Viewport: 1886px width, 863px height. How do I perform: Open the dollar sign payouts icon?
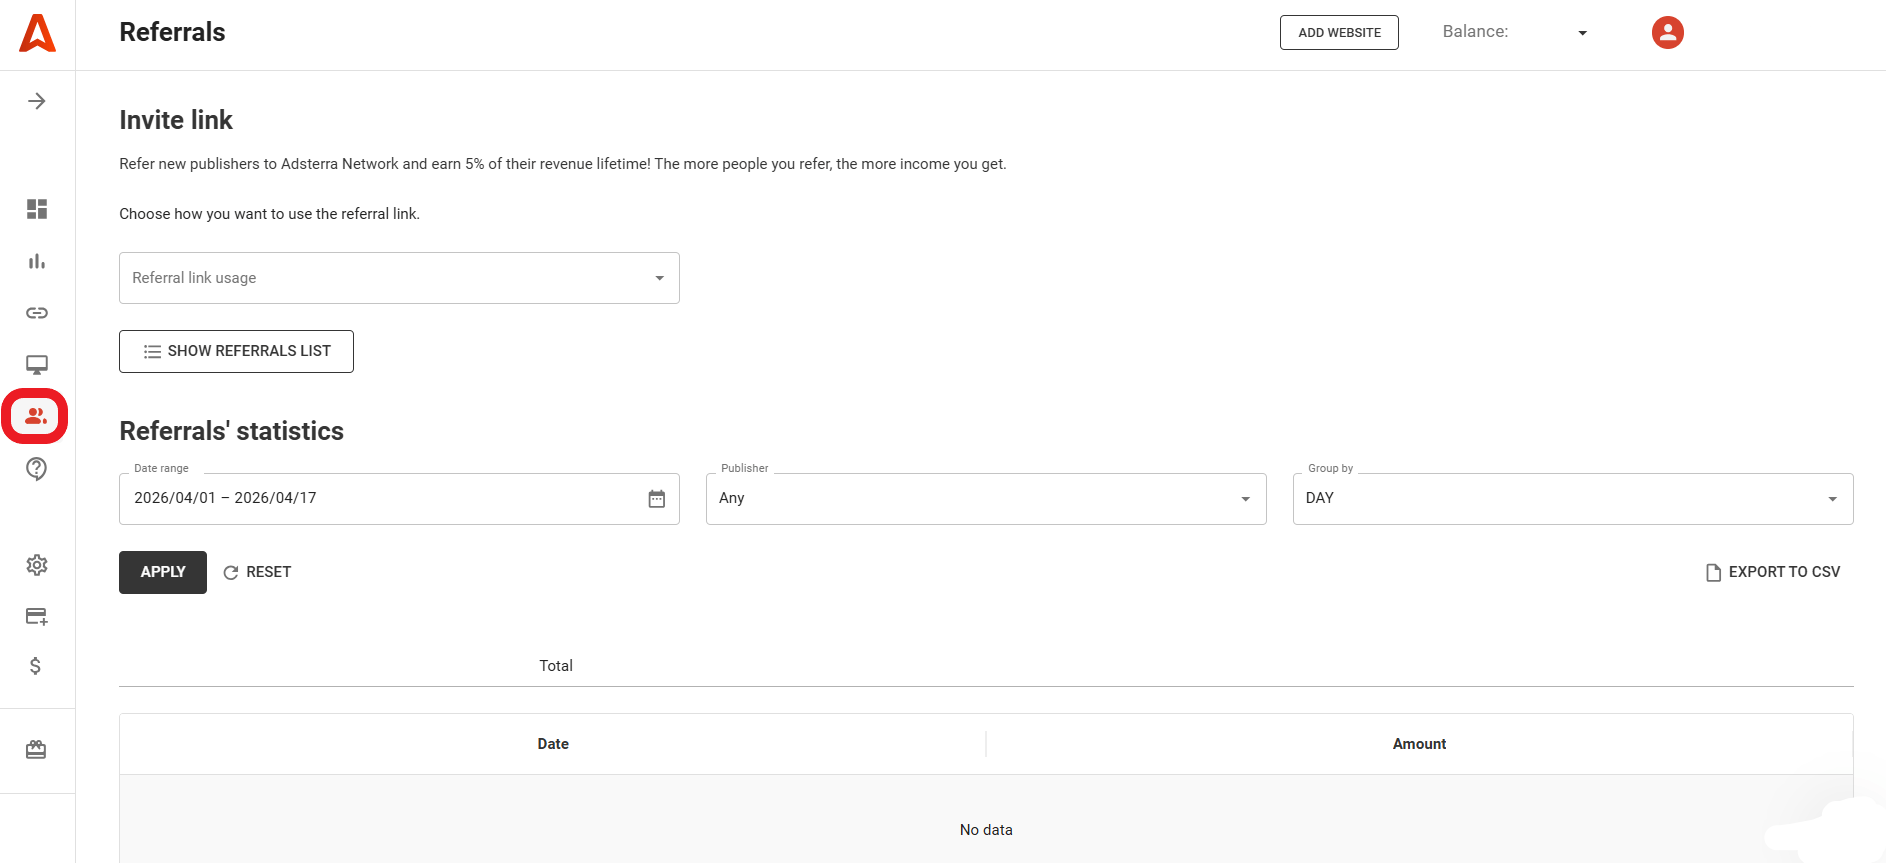tap(36, 666)
